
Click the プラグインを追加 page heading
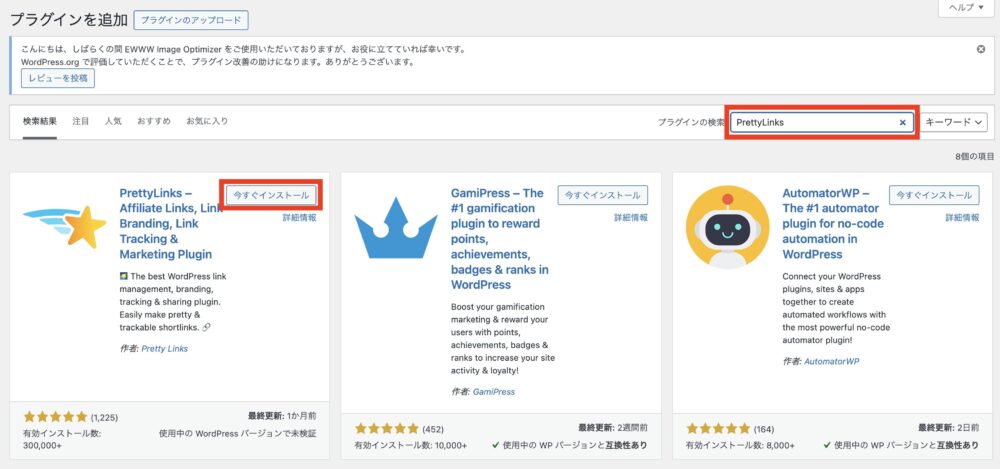(x=69, y=20)
